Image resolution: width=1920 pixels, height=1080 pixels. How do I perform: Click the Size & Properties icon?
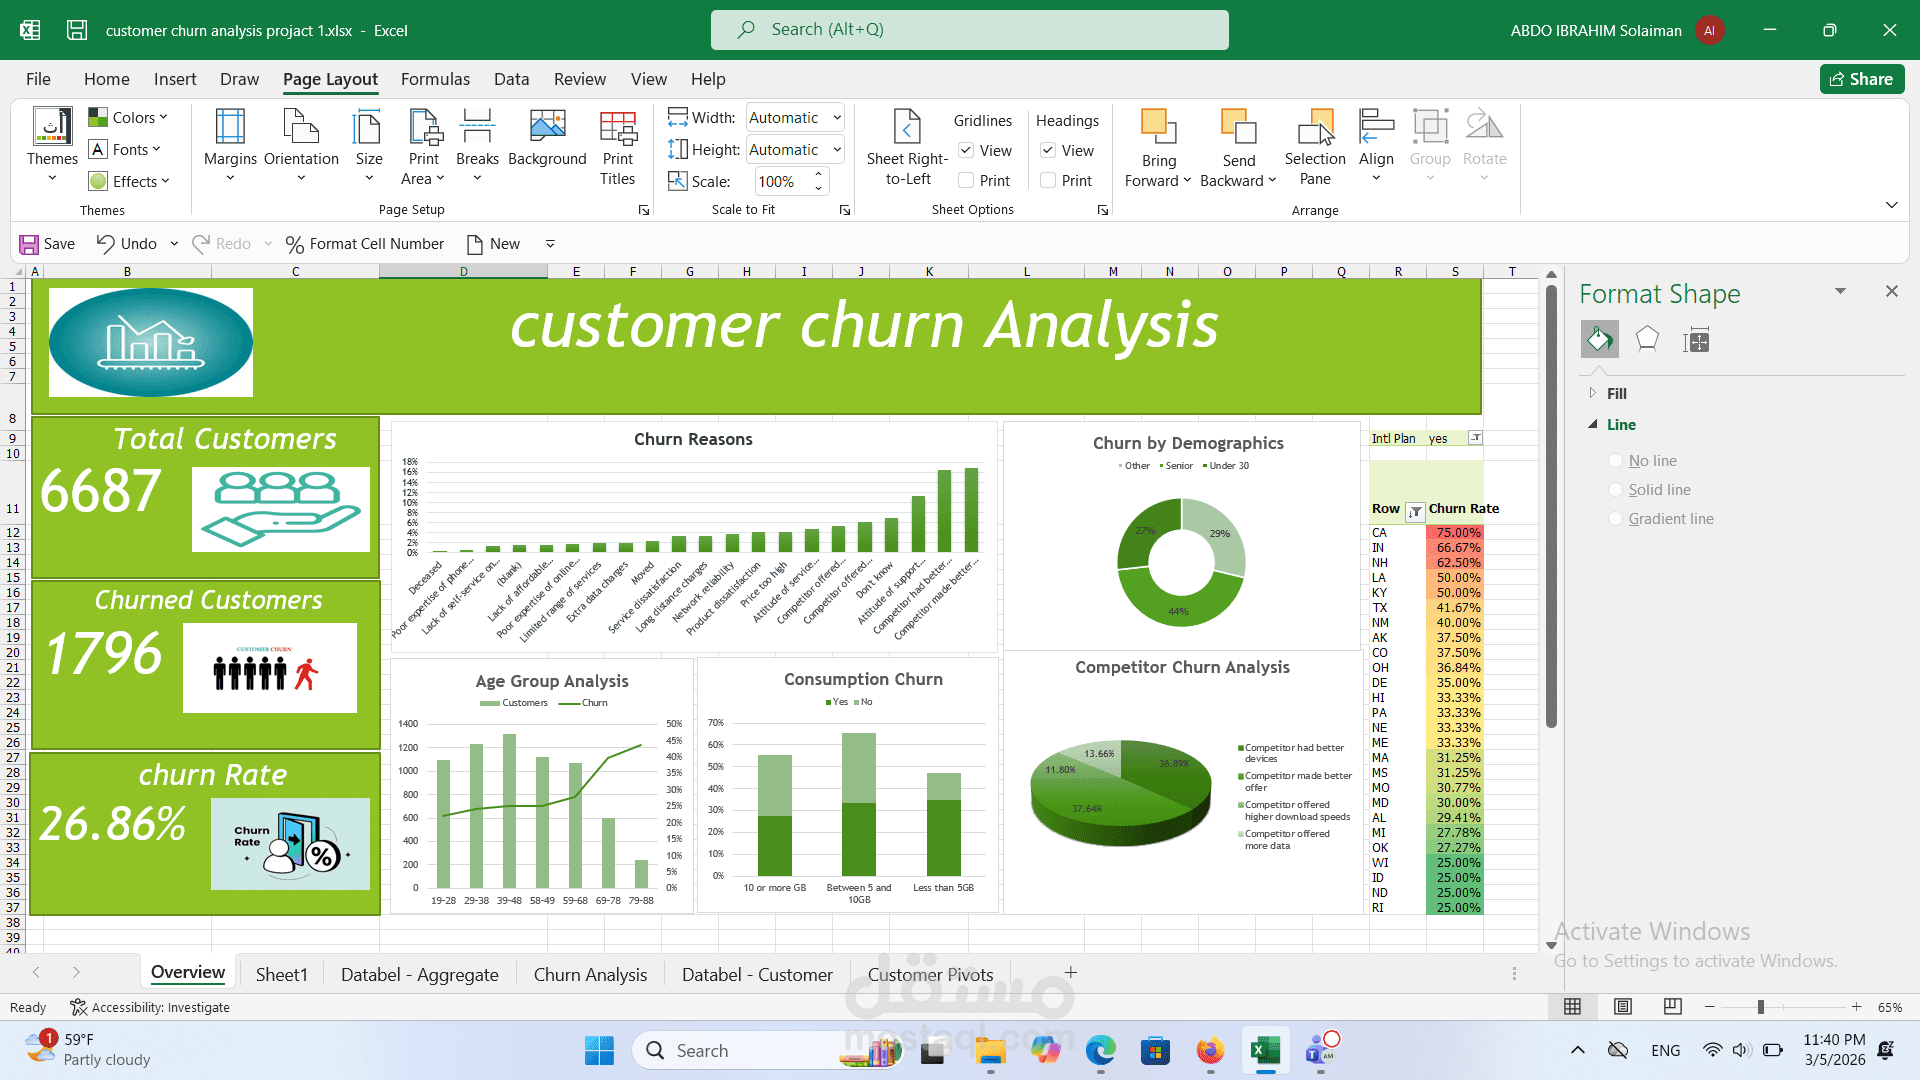click(1696, 339)
